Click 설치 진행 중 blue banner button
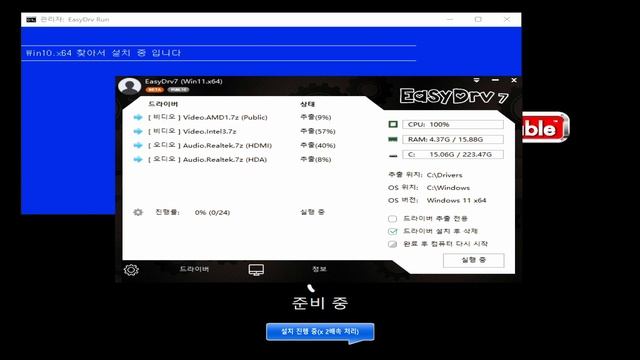The width and height of the screenshot is (640, 360). point(320,332)
